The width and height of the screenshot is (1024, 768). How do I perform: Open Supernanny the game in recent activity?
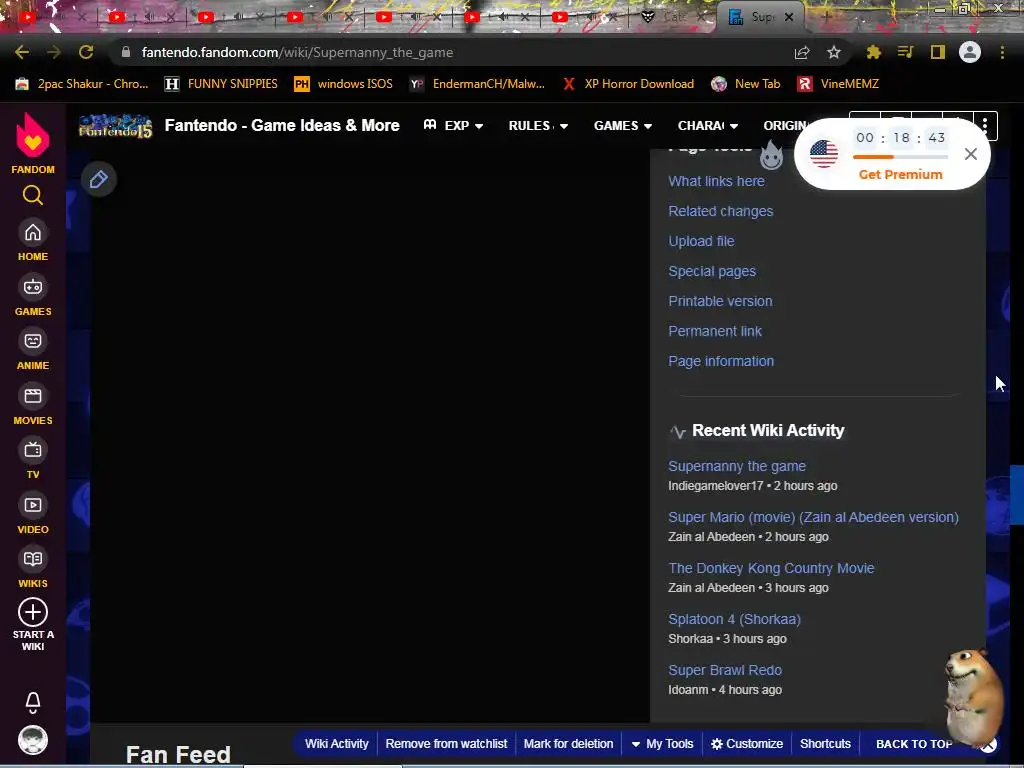pyautogui.click(x=737, y=466)
